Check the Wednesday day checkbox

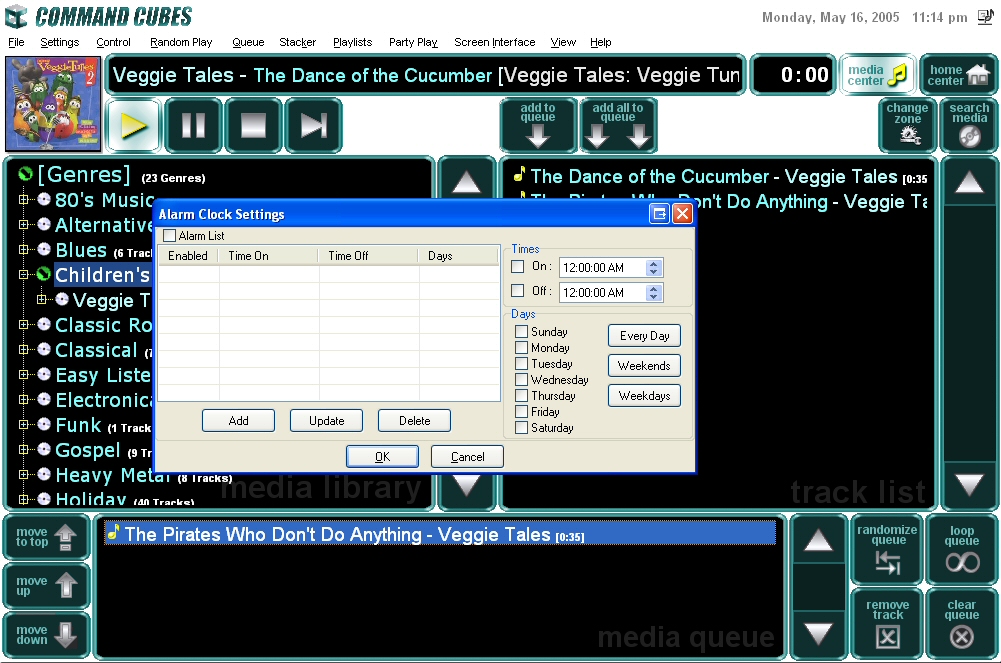[521, 380]
